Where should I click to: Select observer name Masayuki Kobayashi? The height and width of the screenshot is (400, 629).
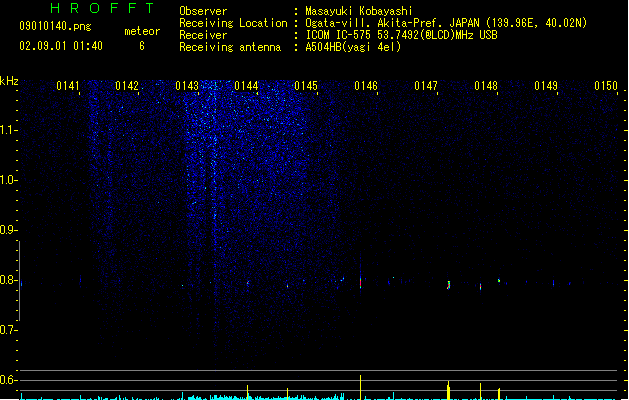[x=359, y=11]
